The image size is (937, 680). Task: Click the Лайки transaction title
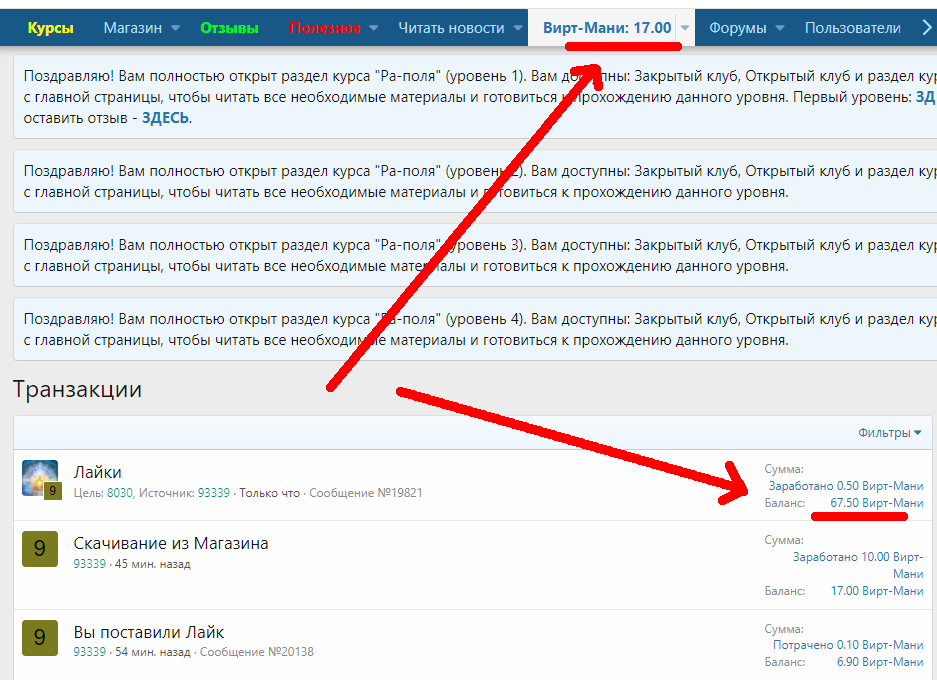pos(97,472)
